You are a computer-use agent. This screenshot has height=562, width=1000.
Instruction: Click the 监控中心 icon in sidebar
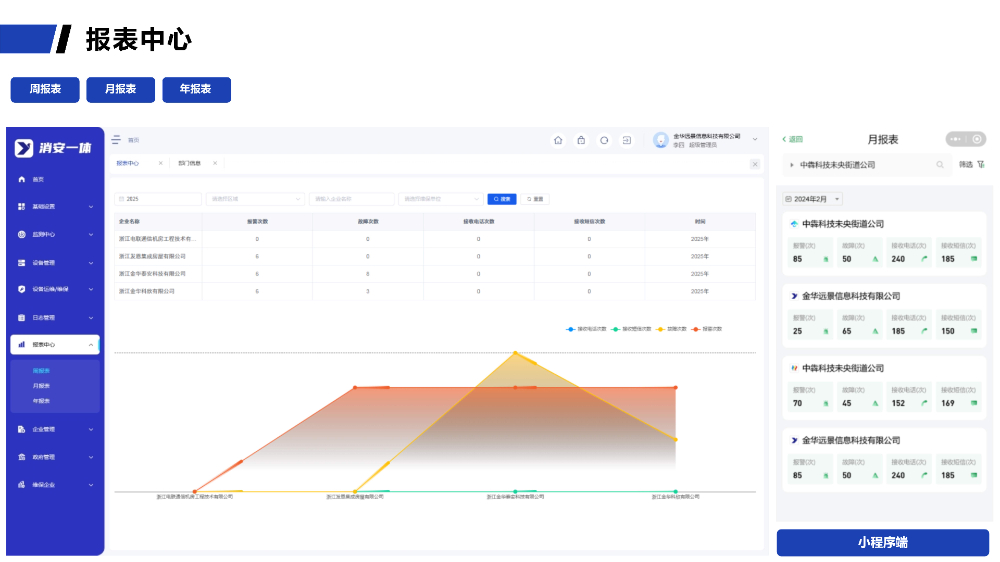[22, 235]
